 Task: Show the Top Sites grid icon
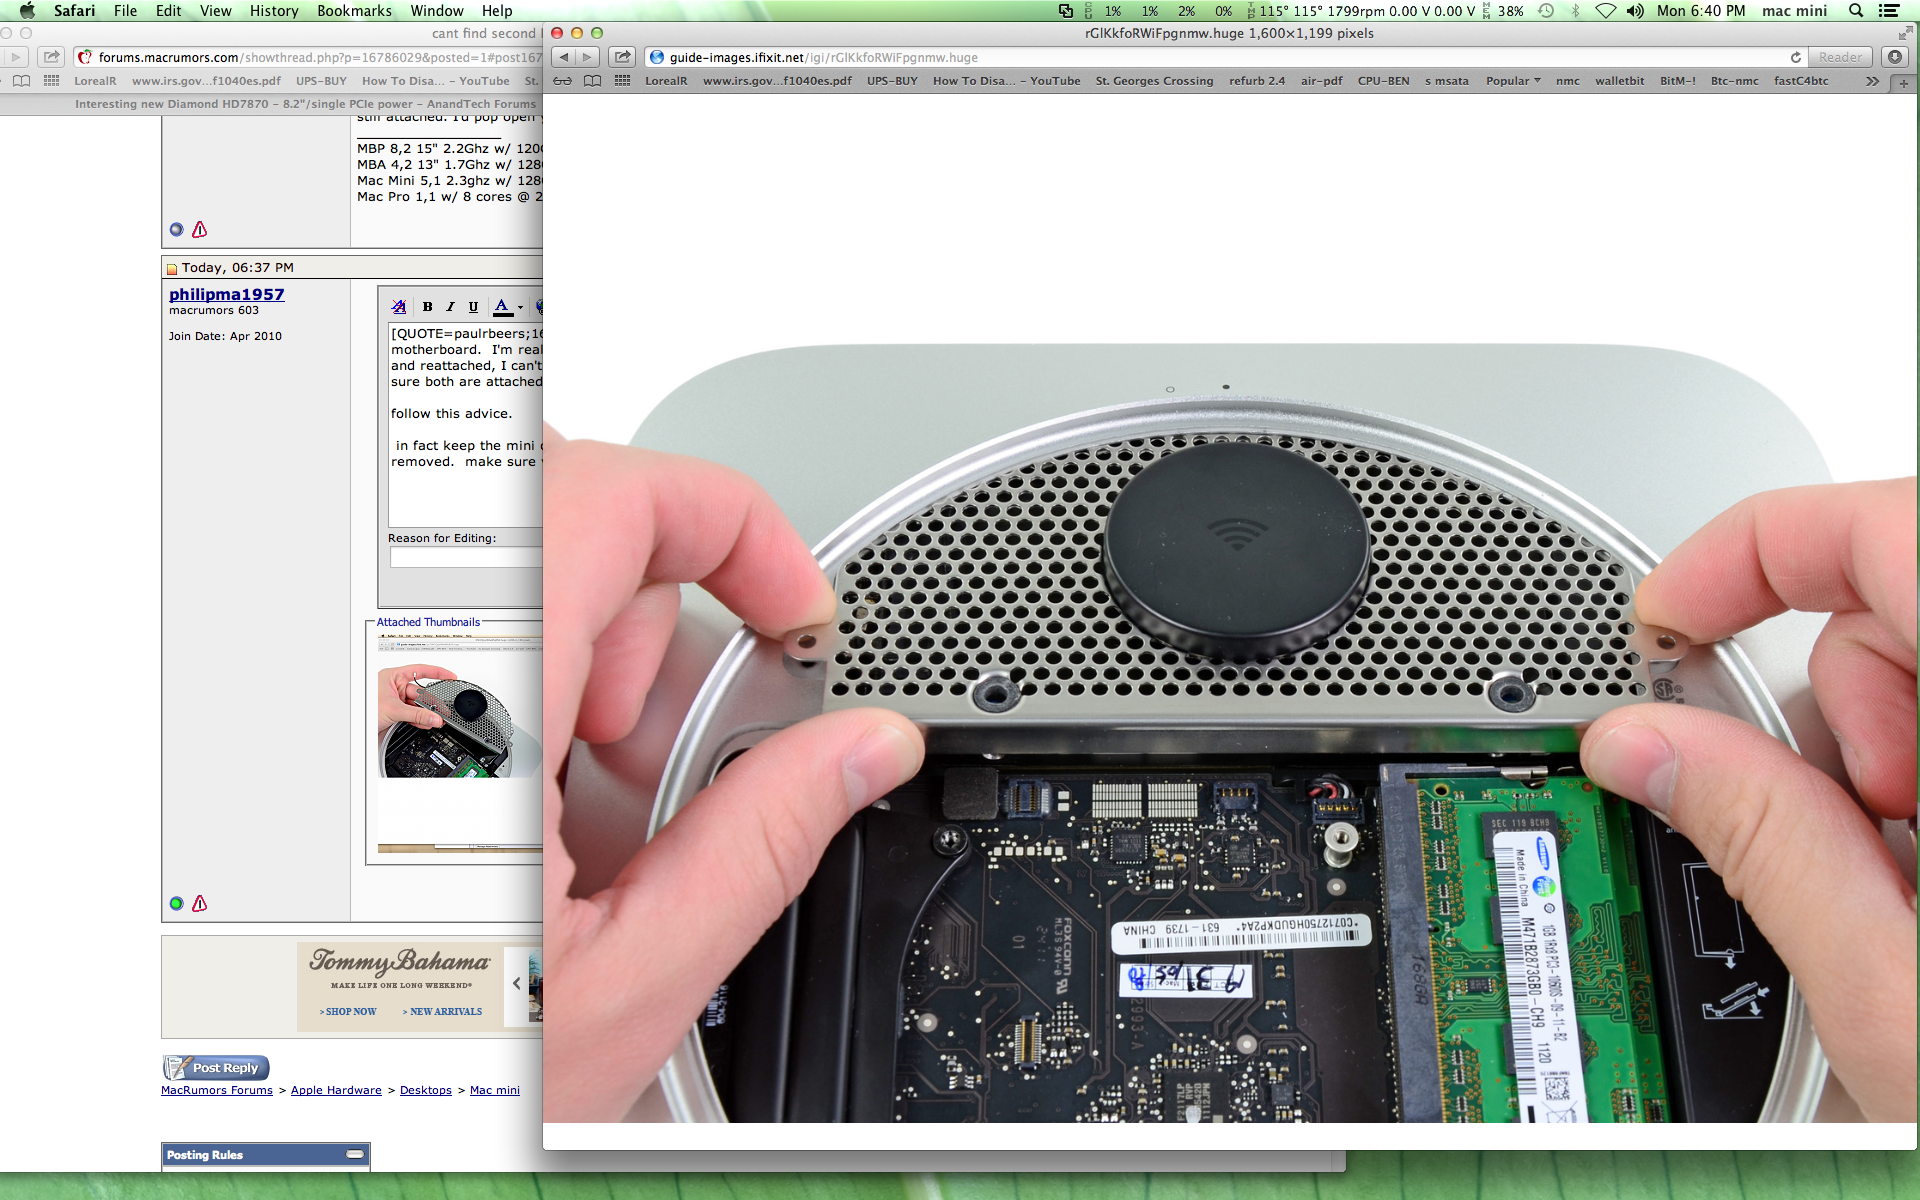tap(622, 81)
